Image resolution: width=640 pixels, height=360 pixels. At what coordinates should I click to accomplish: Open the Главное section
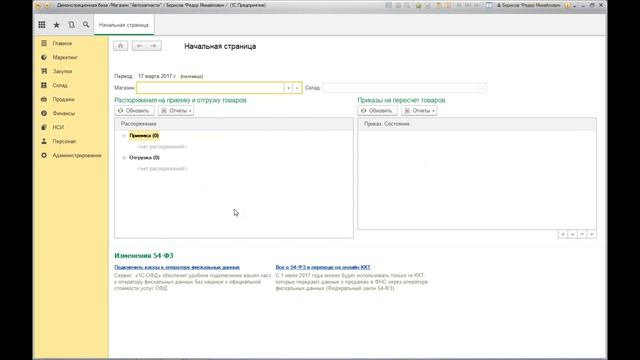point(62,43)
